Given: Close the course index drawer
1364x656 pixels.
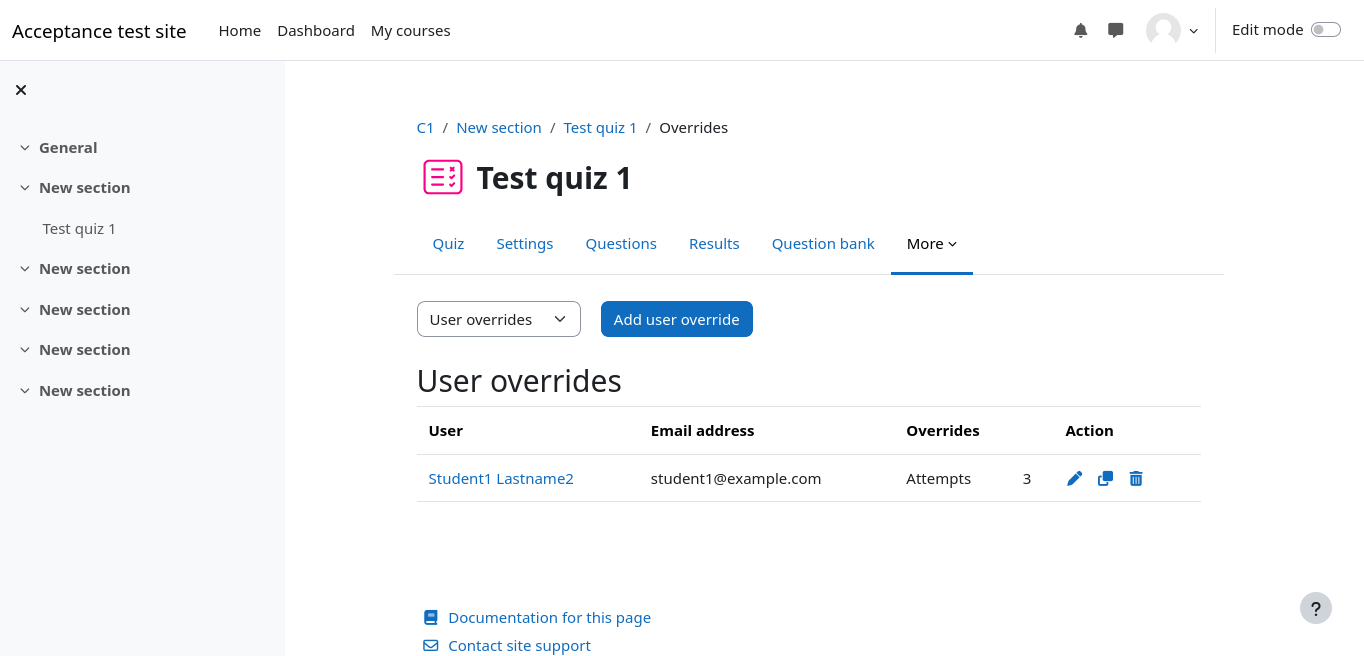Looking at the screenshot, I should (21, 90).
